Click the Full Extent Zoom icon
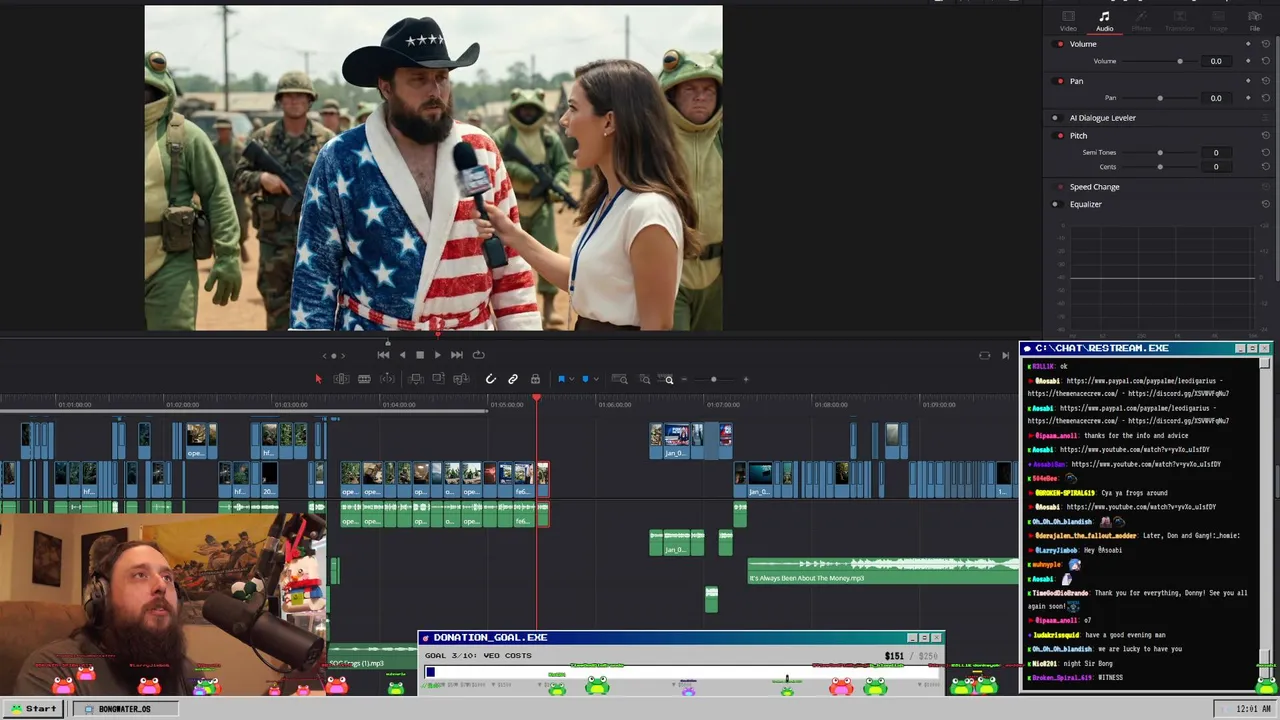 coord(620,379)
